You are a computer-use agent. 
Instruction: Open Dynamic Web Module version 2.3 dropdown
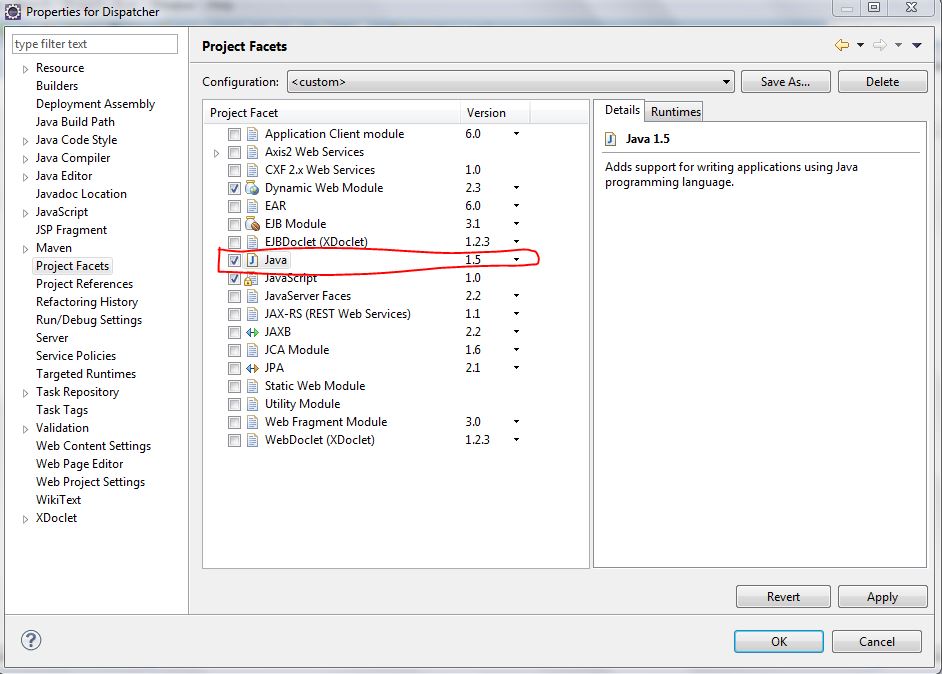(516, 187)
